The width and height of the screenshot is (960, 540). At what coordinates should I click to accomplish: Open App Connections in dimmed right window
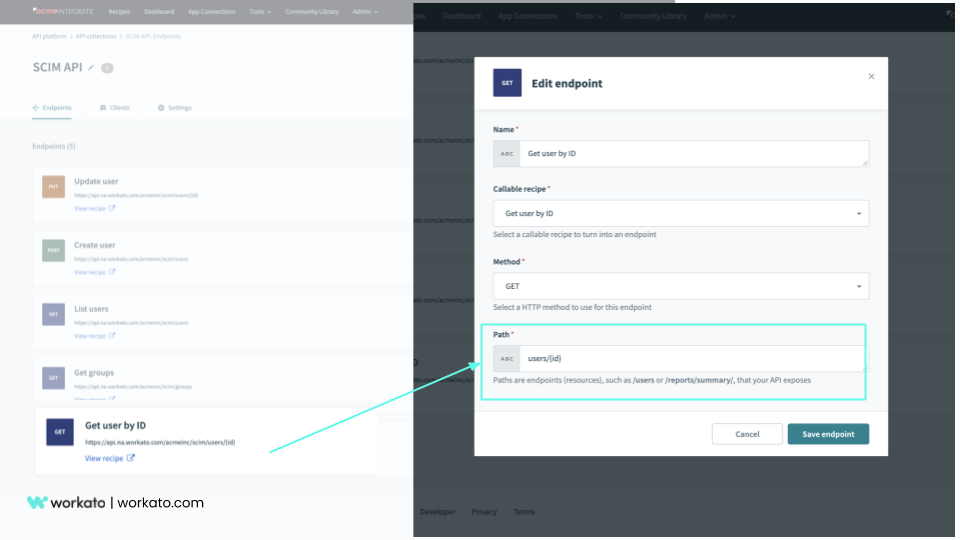tap(528, 16)
